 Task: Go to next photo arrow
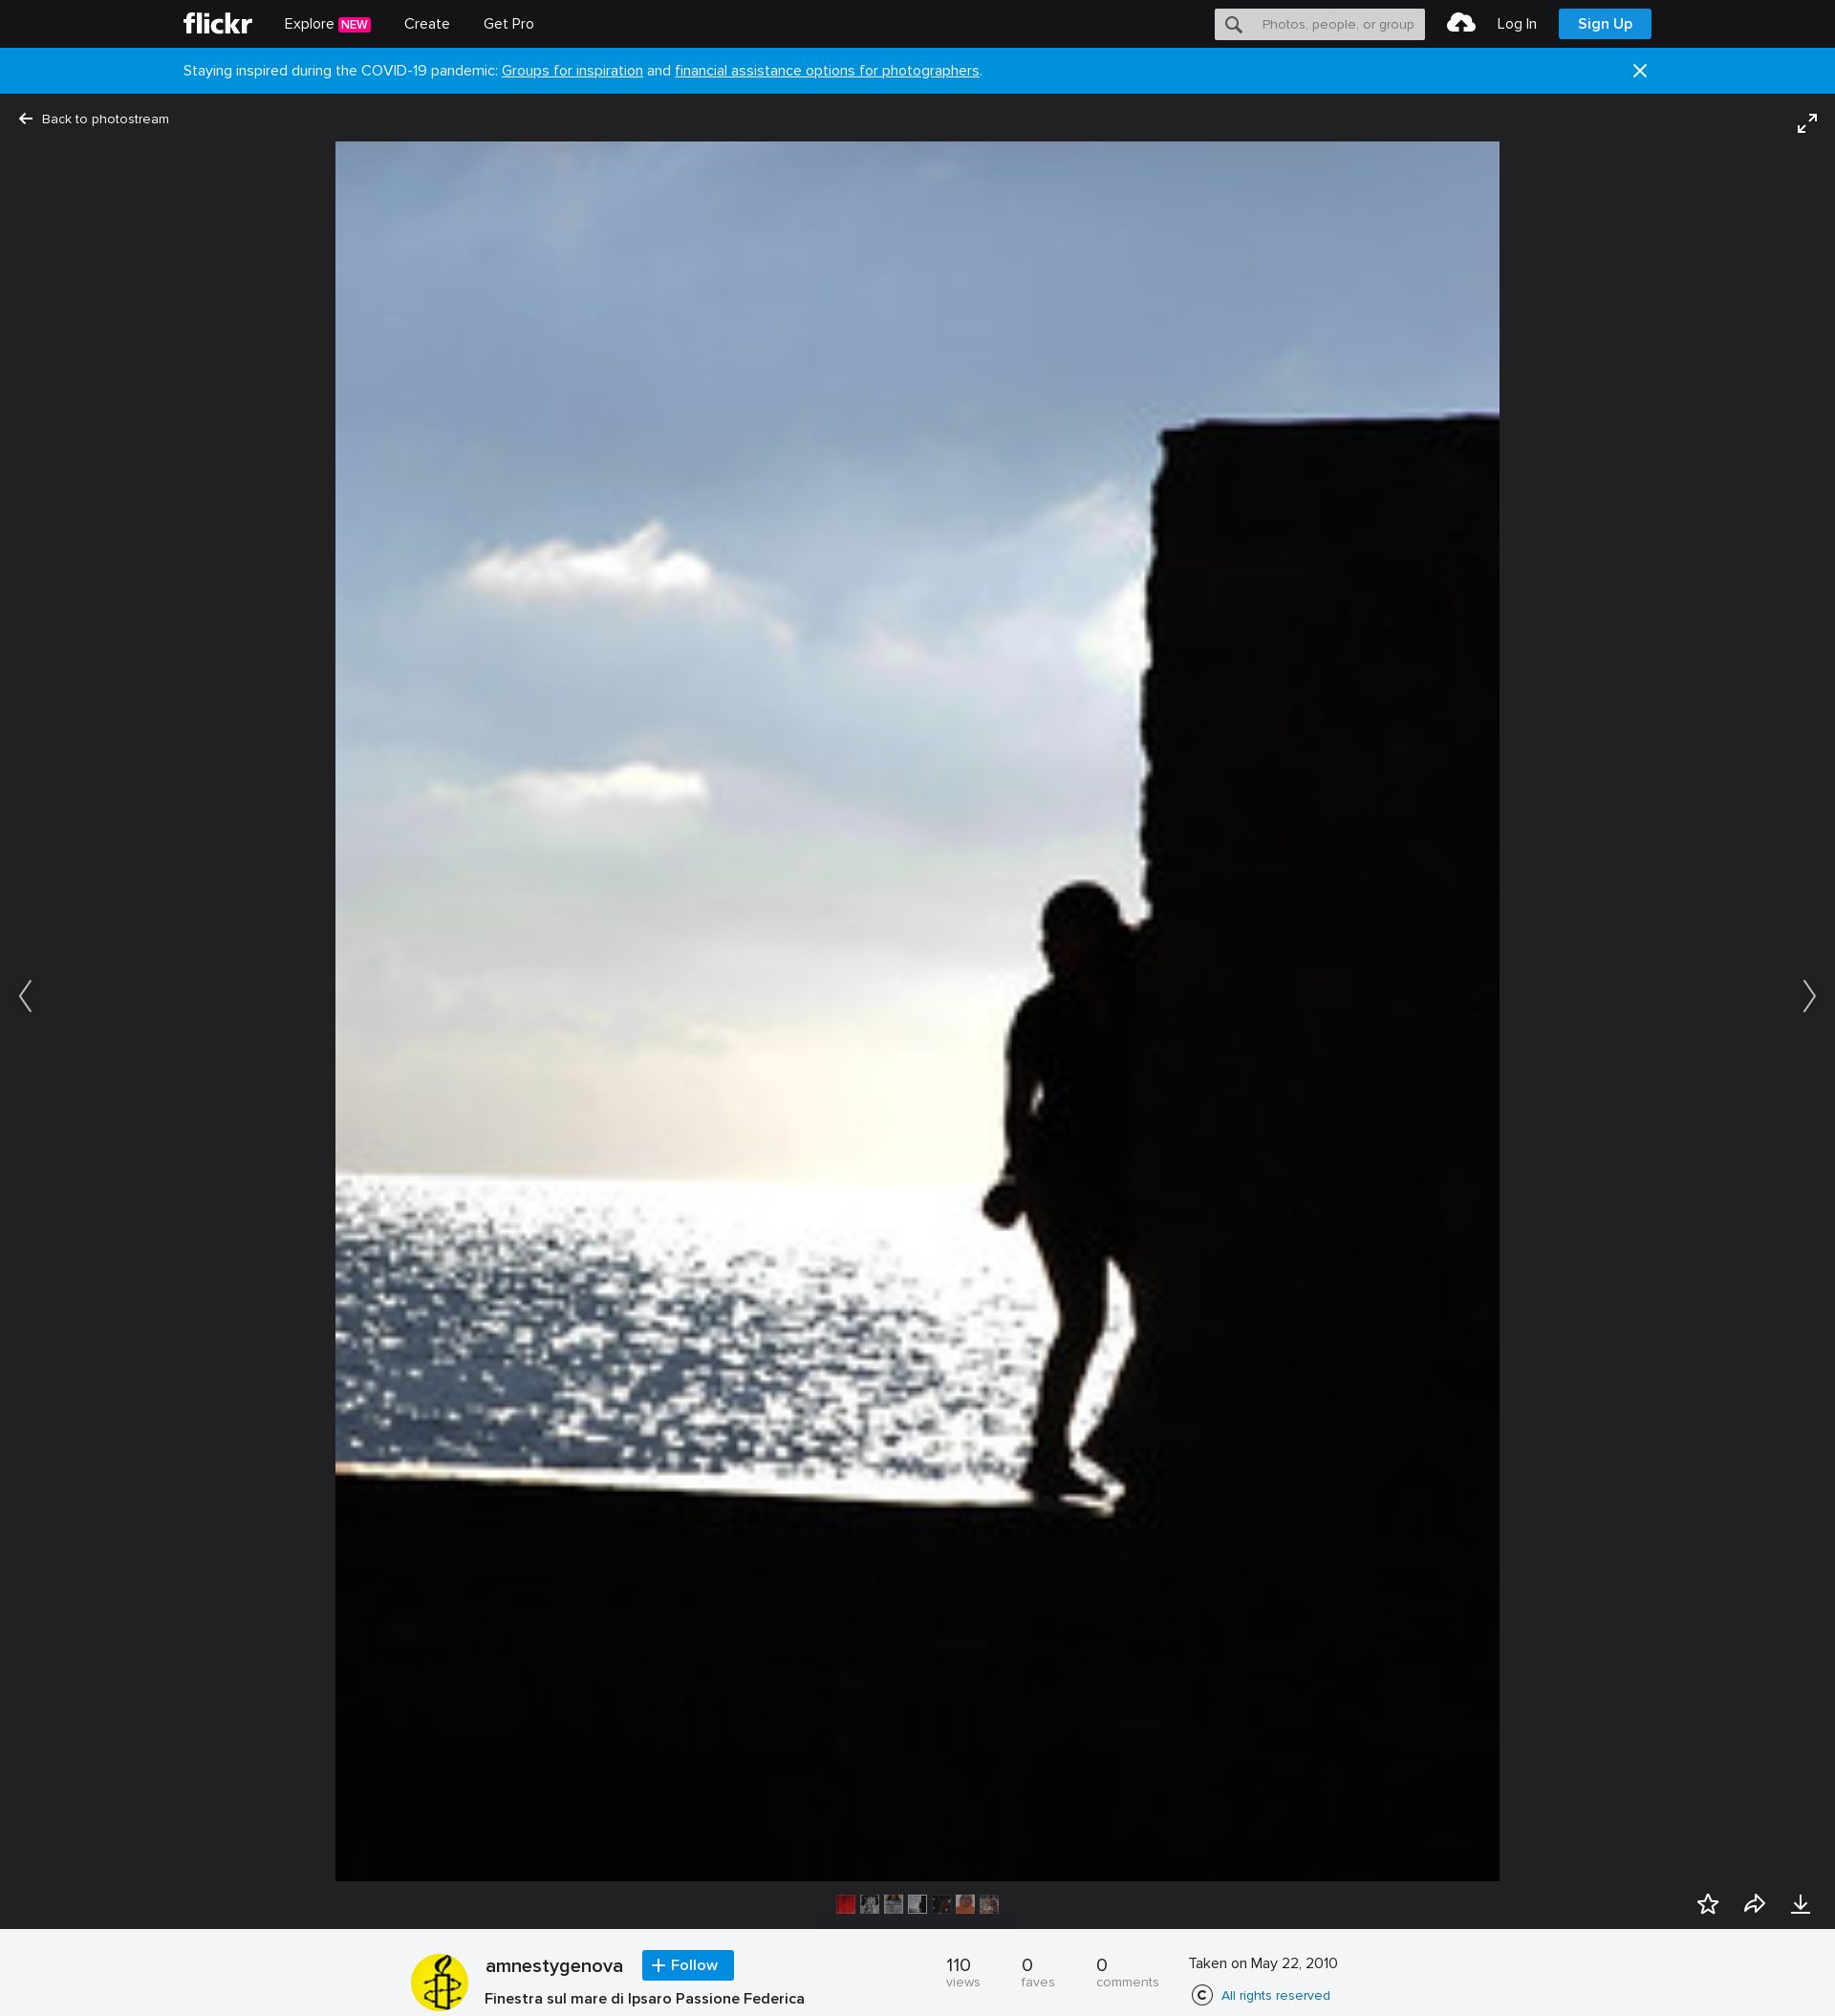[x=1808, y=995]
